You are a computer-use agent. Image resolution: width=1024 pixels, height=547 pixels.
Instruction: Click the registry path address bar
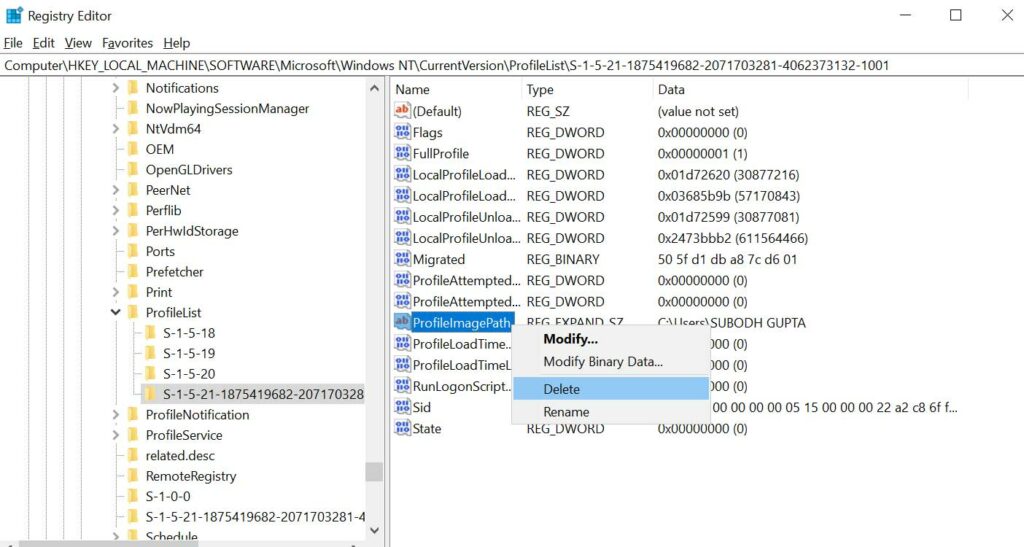(512, 65)
